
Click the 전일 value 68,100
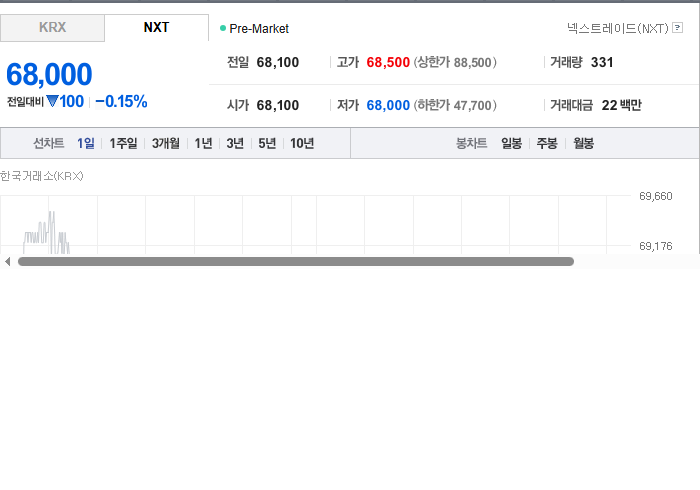[x=278, y=62]
